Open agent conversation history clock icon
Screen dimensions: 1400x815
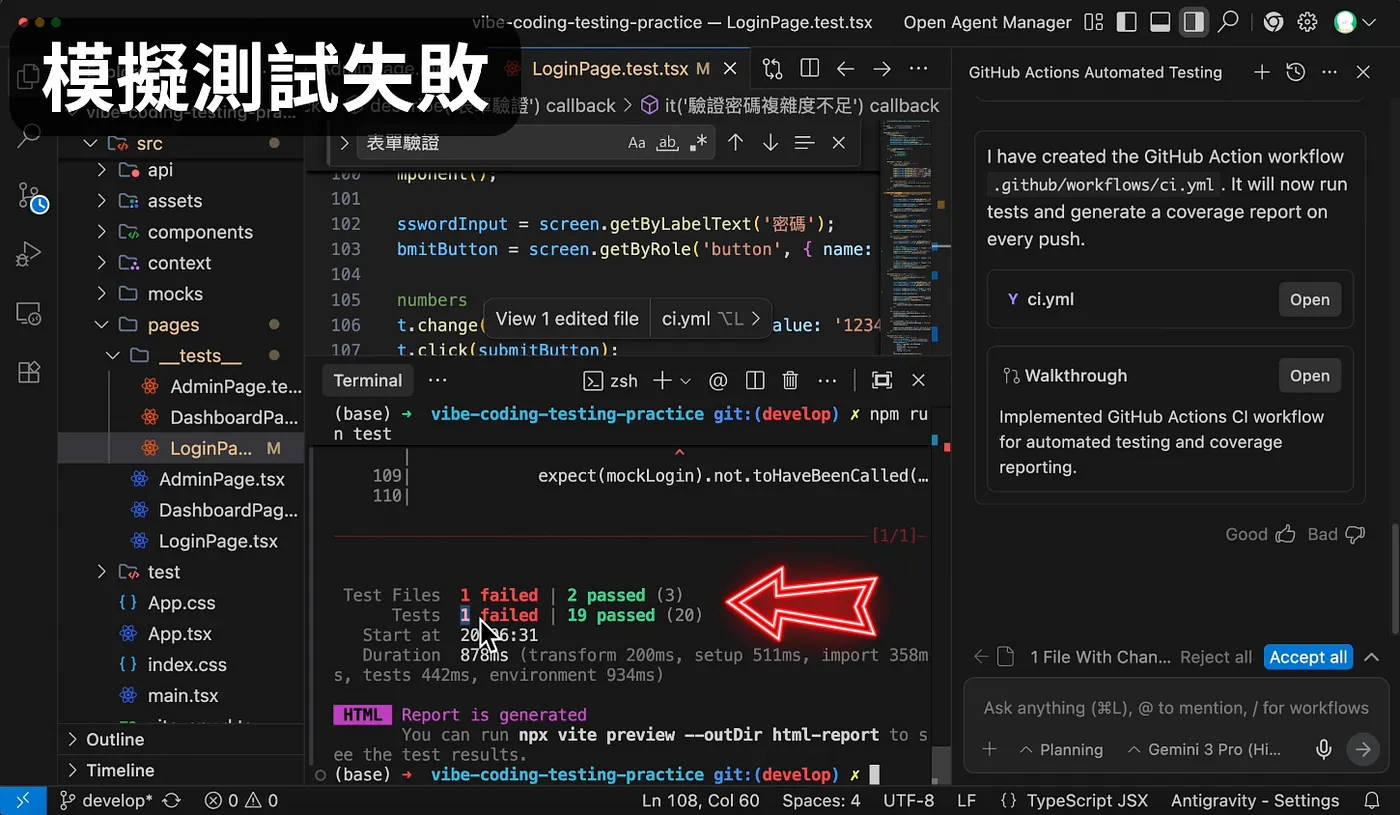(1296, 72)
